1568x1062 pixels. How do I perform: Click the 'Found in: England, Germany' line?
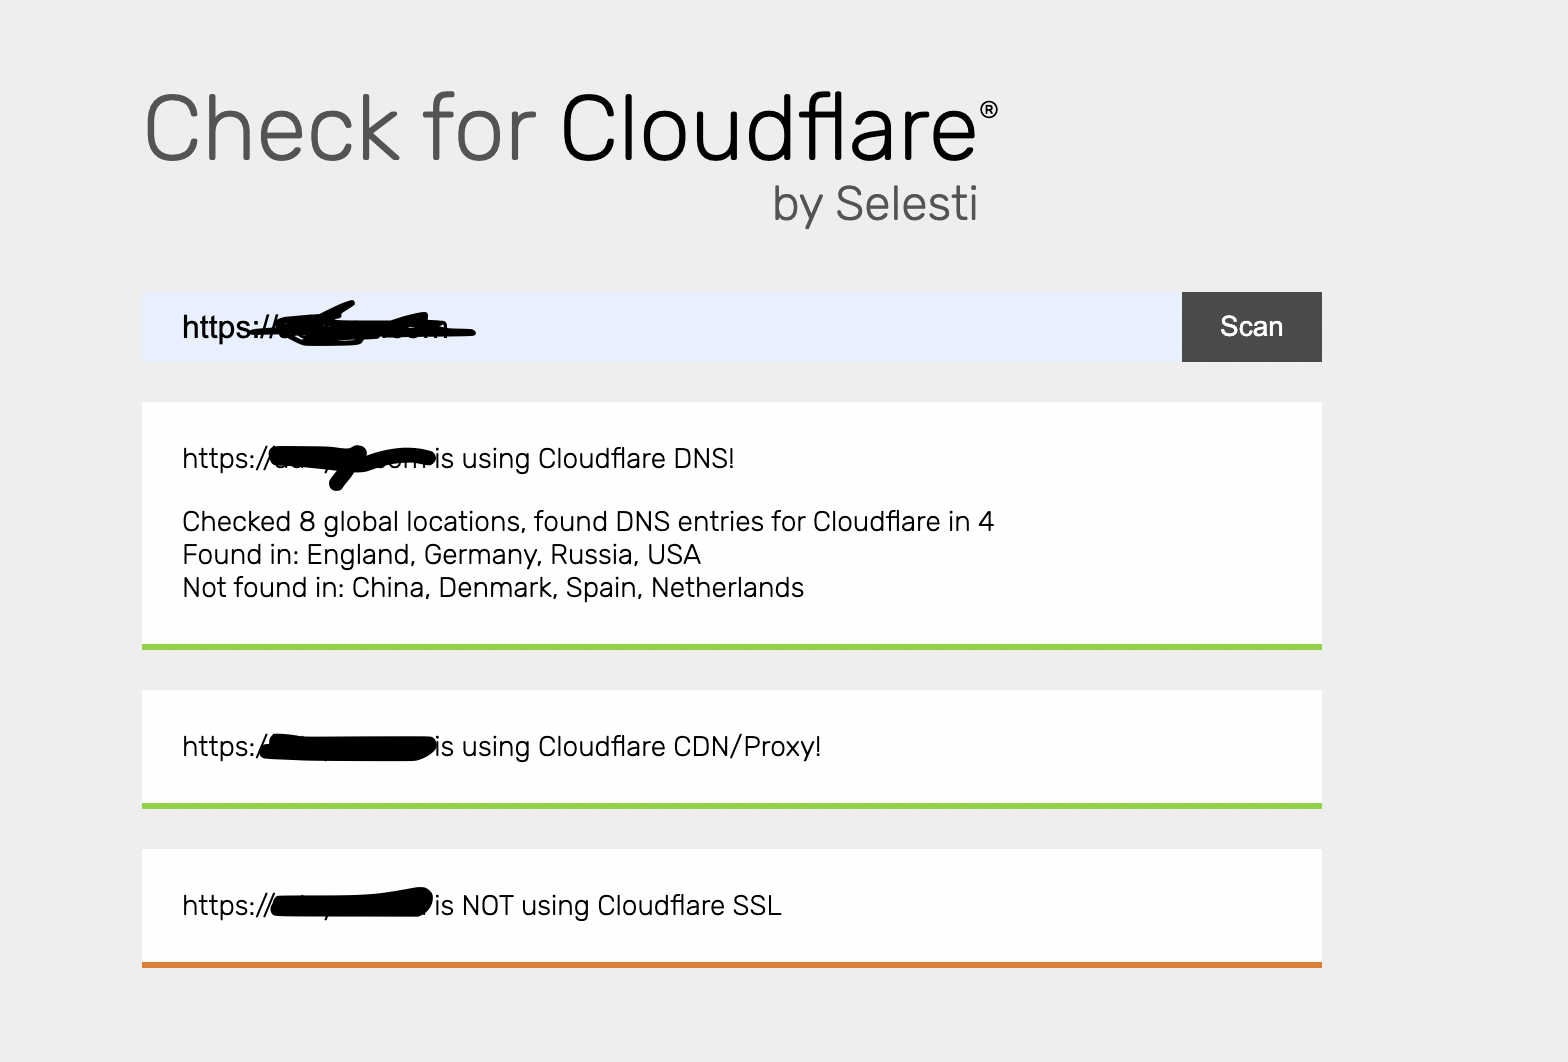coord(441,555)
